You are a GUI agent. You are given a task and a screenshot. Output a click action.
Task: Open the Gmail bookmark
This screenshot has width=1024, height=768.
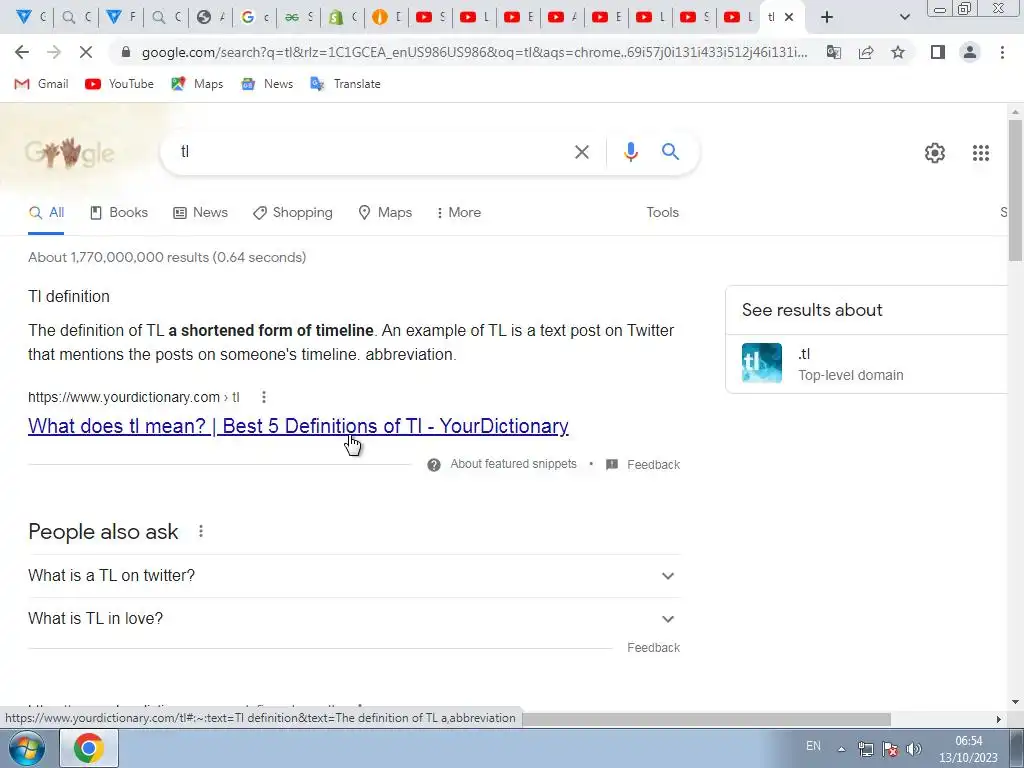tap(41, 84)
